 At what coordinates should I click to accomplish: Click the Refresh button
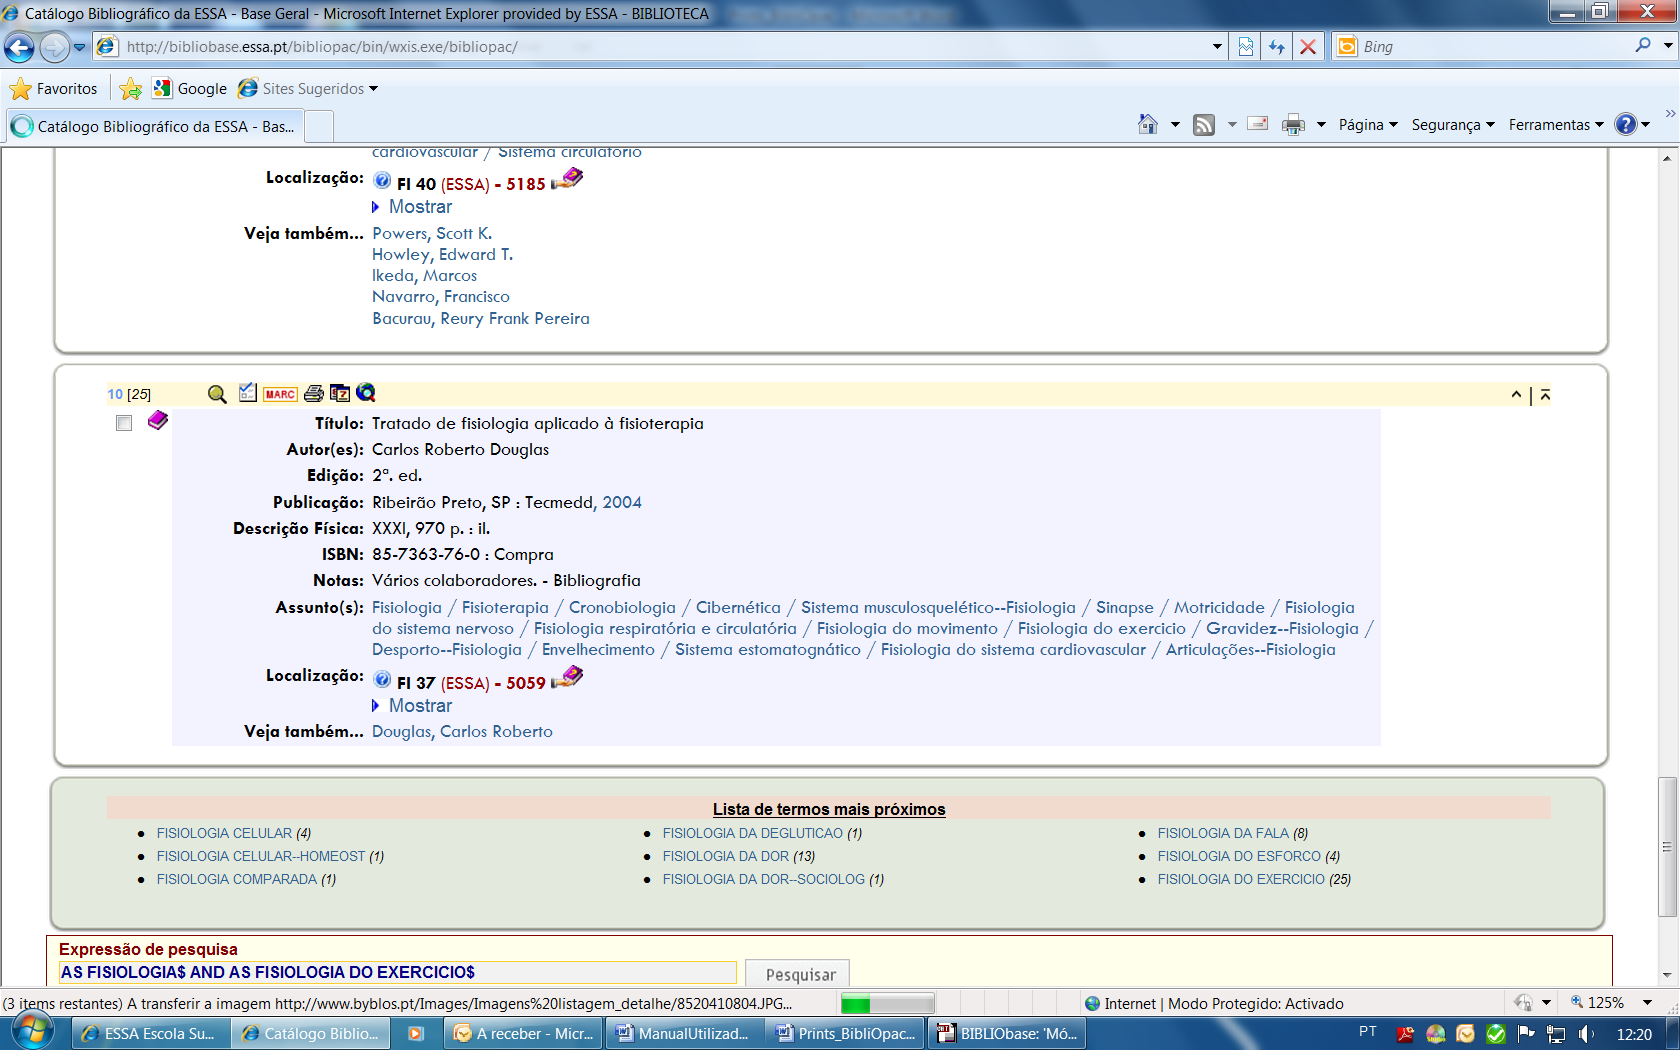point(1277,46)
